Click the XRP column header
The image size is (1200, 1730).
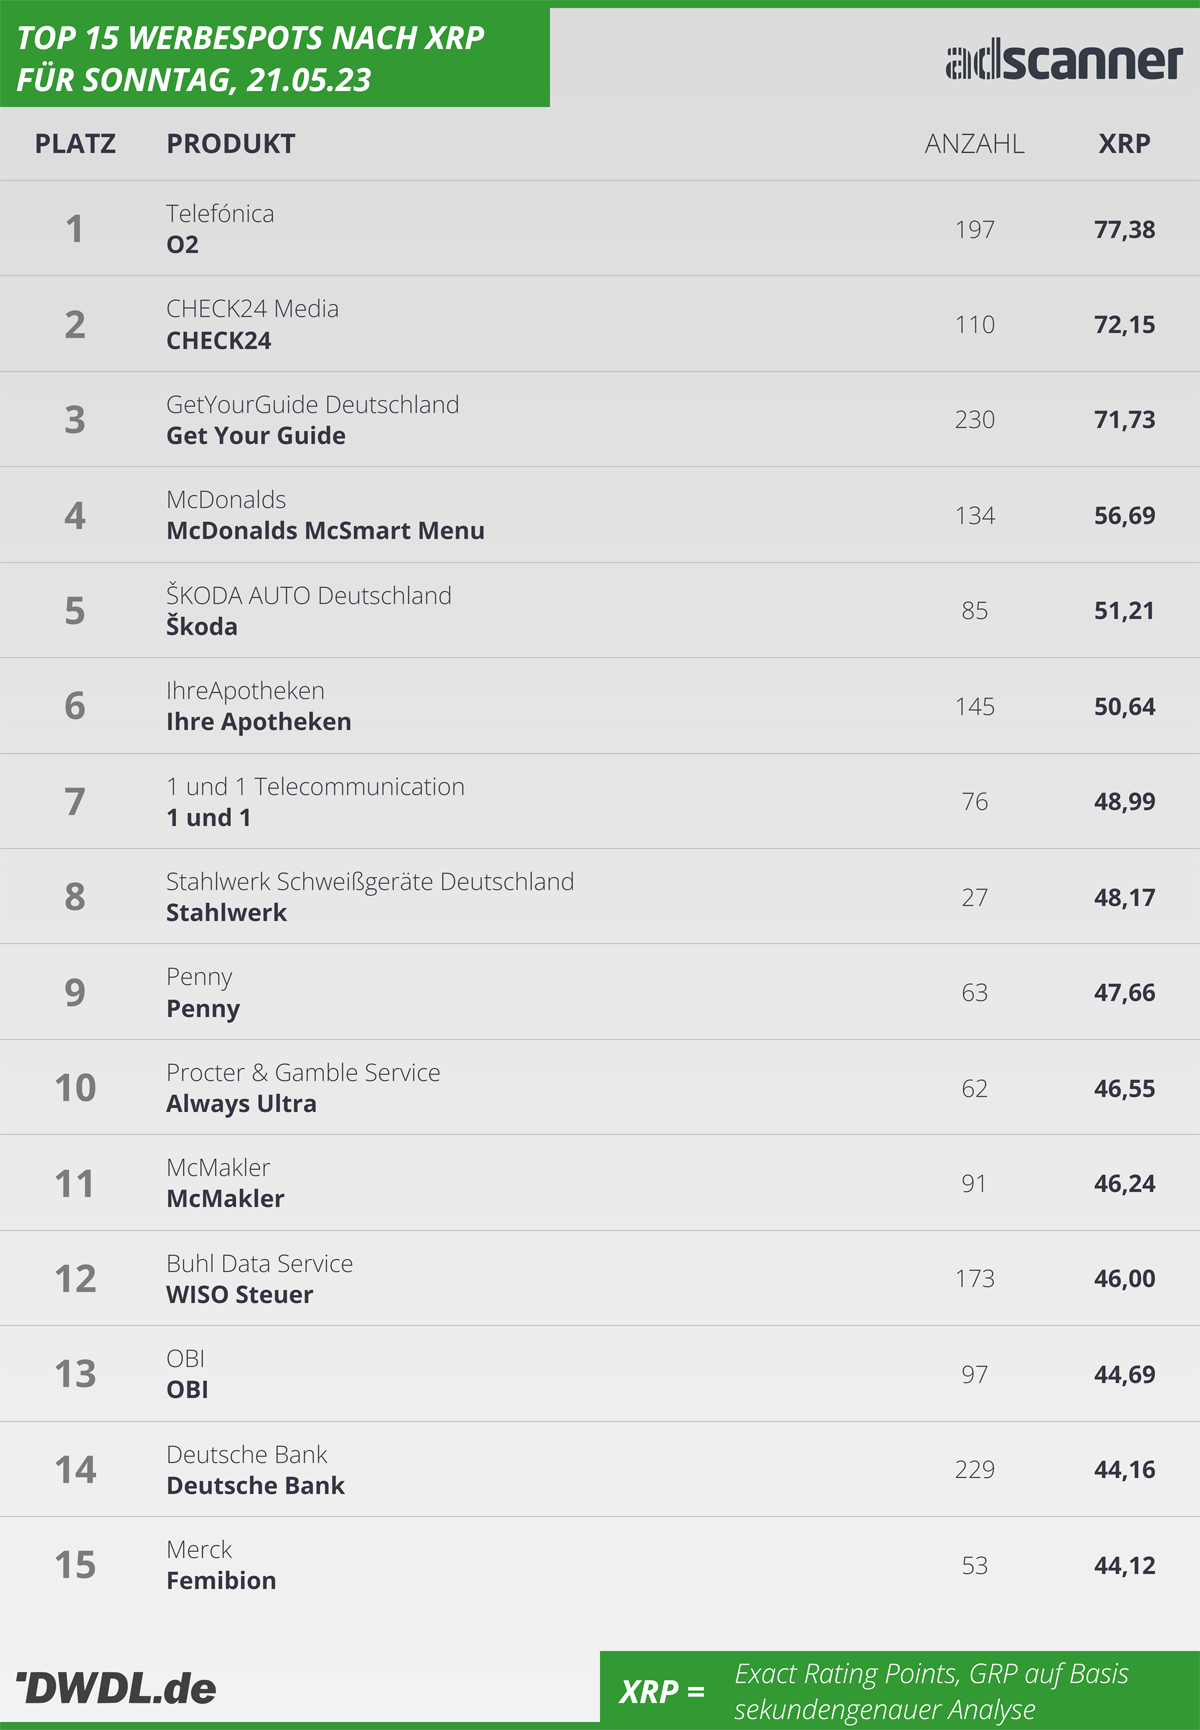[x=1124, y=144]
